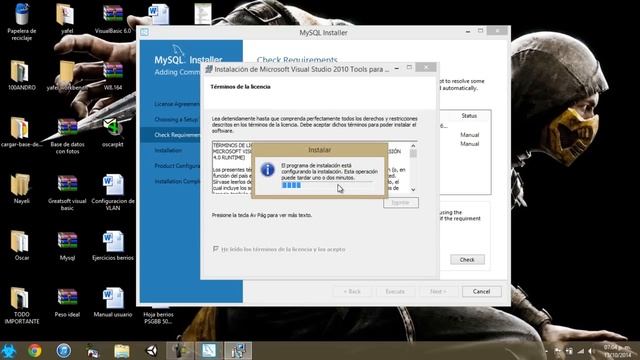Click the network signal icon in tray
This screenshot has height=360, width=640.
click(580, 351)
